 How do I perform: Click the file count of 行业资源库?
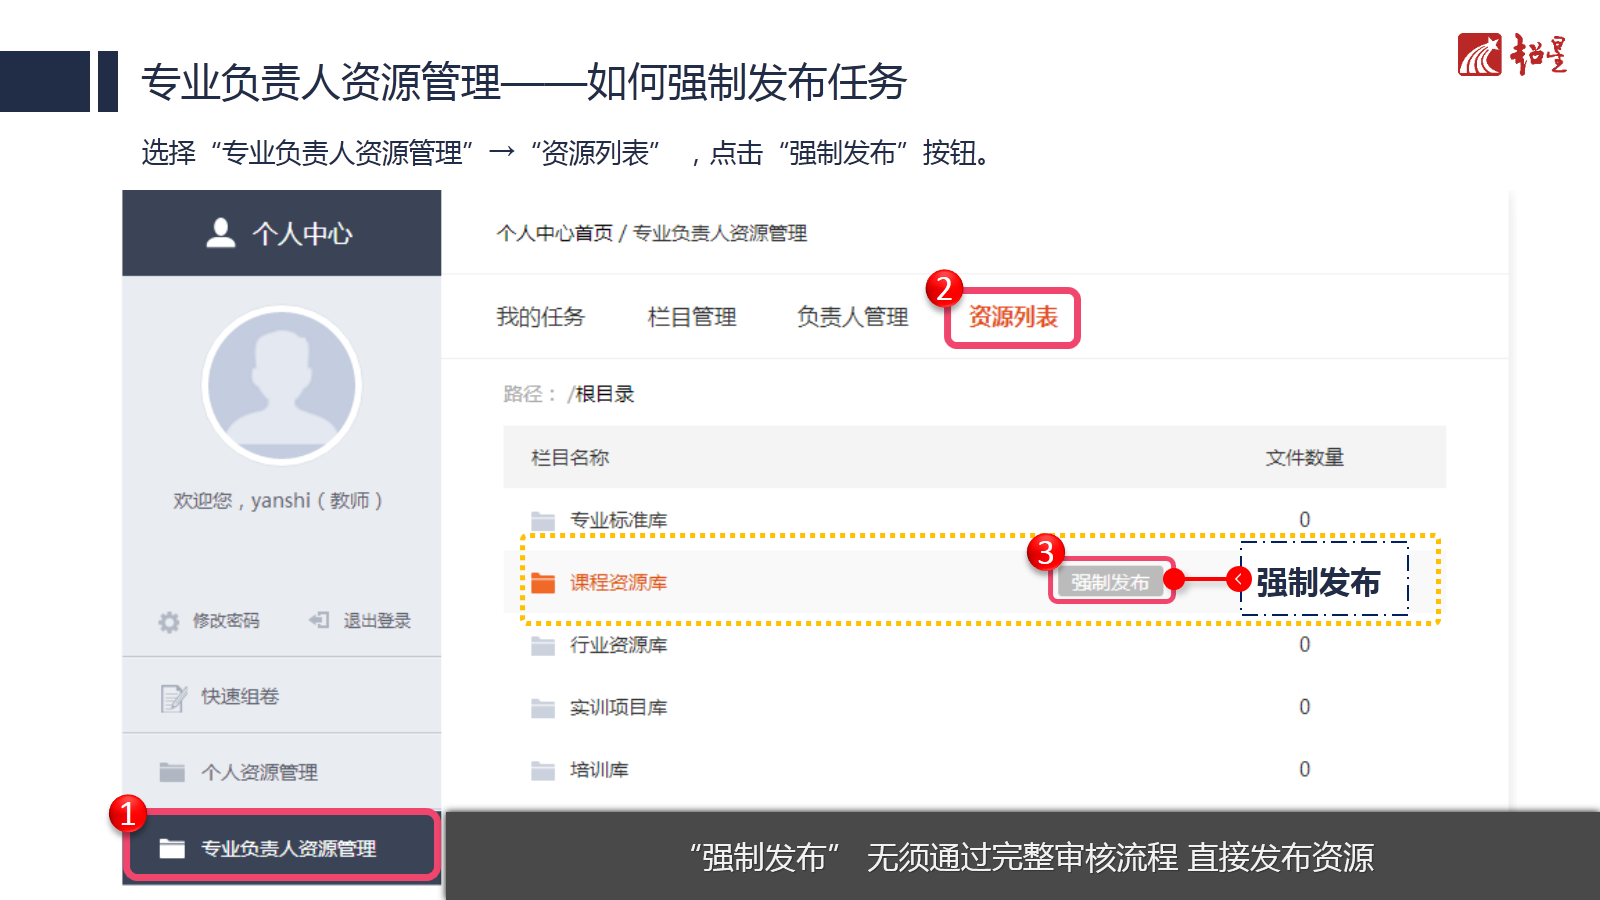(x=1305, y=645)
